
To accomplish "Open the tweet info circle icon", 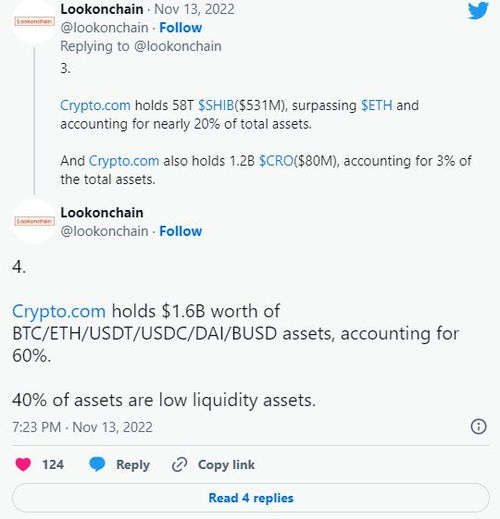I will pos(479,426).
